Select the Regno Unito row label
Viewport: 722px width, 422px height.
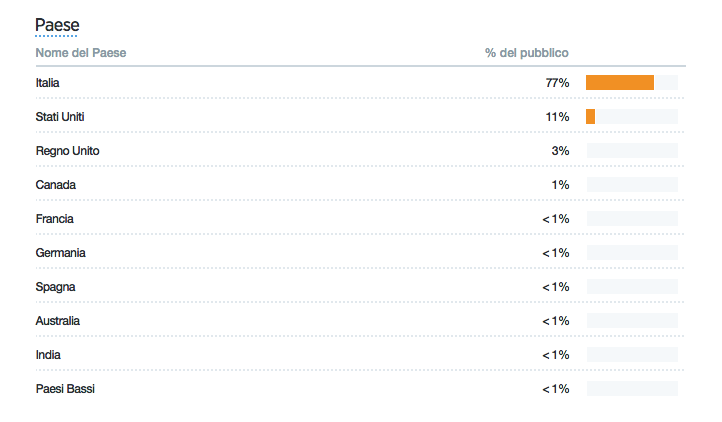[x=67, y=151]
